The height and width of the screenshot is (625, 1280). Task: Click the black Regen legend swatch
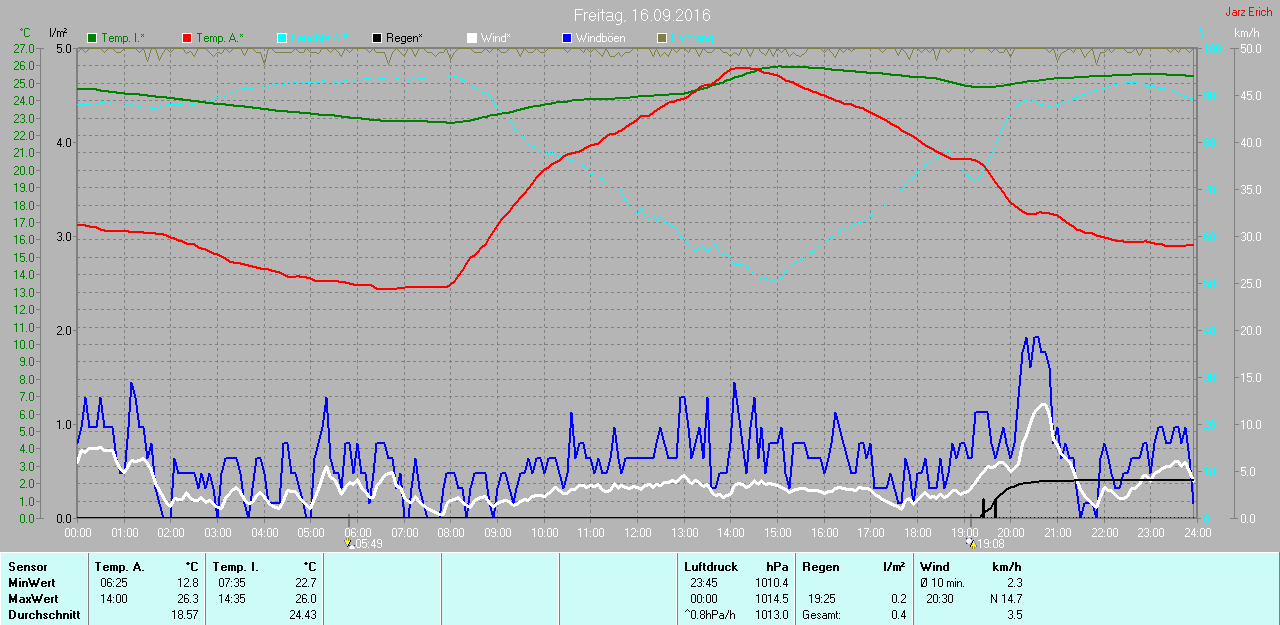pyautogui.click(x=377, y=38)
